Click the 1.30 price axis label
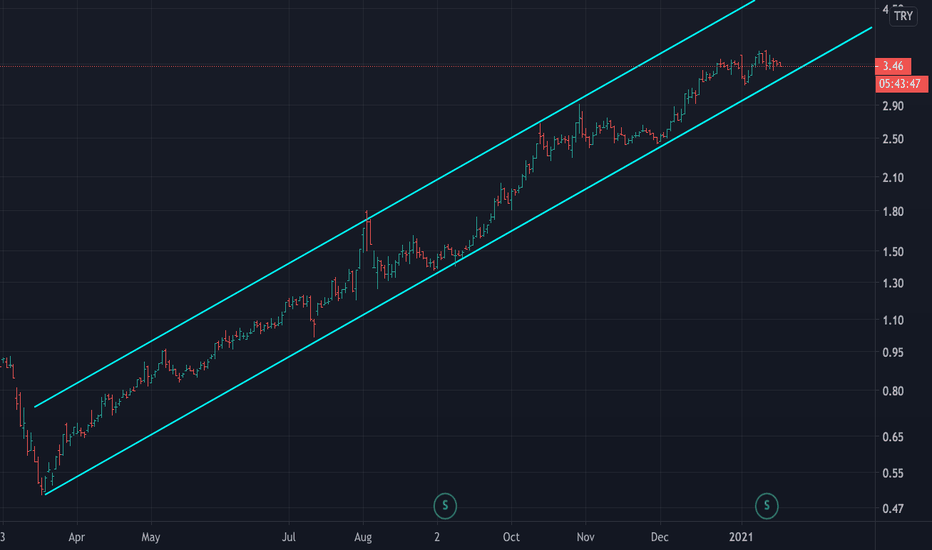The image size is (932, 550). click(893, 283)
